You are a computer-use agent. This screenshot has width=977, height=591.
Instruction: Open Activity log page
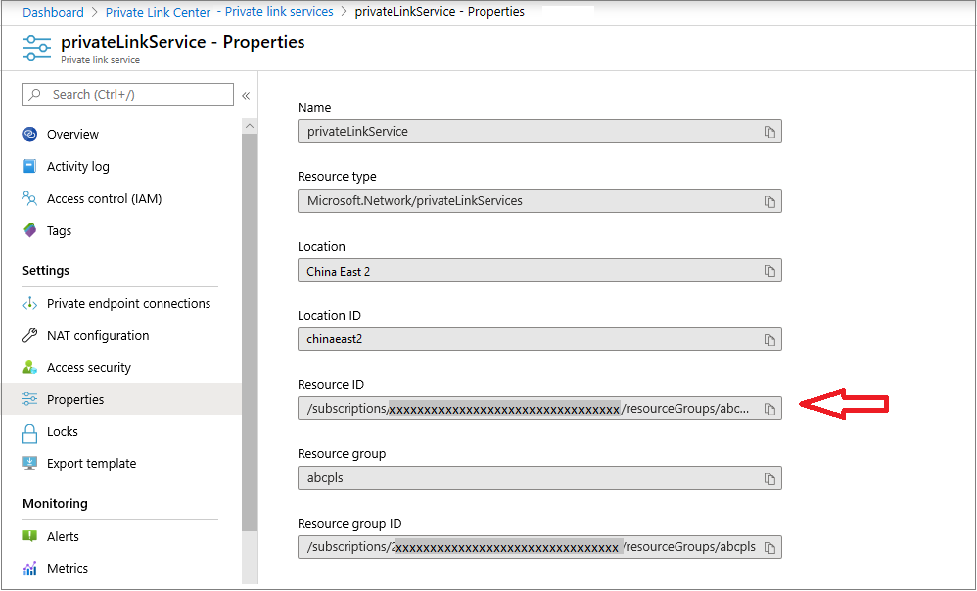click(78, 167)
